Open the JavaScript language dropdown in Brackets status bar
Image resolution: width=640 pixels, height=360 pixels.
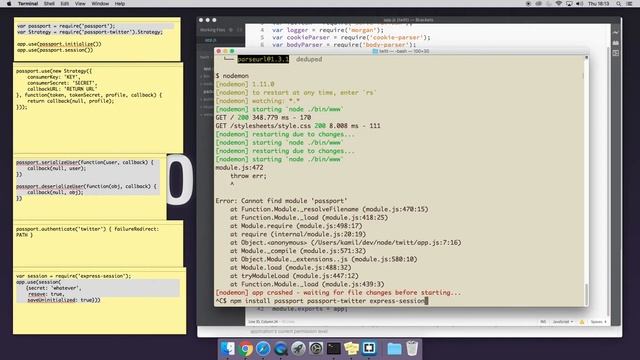[562, 322]
